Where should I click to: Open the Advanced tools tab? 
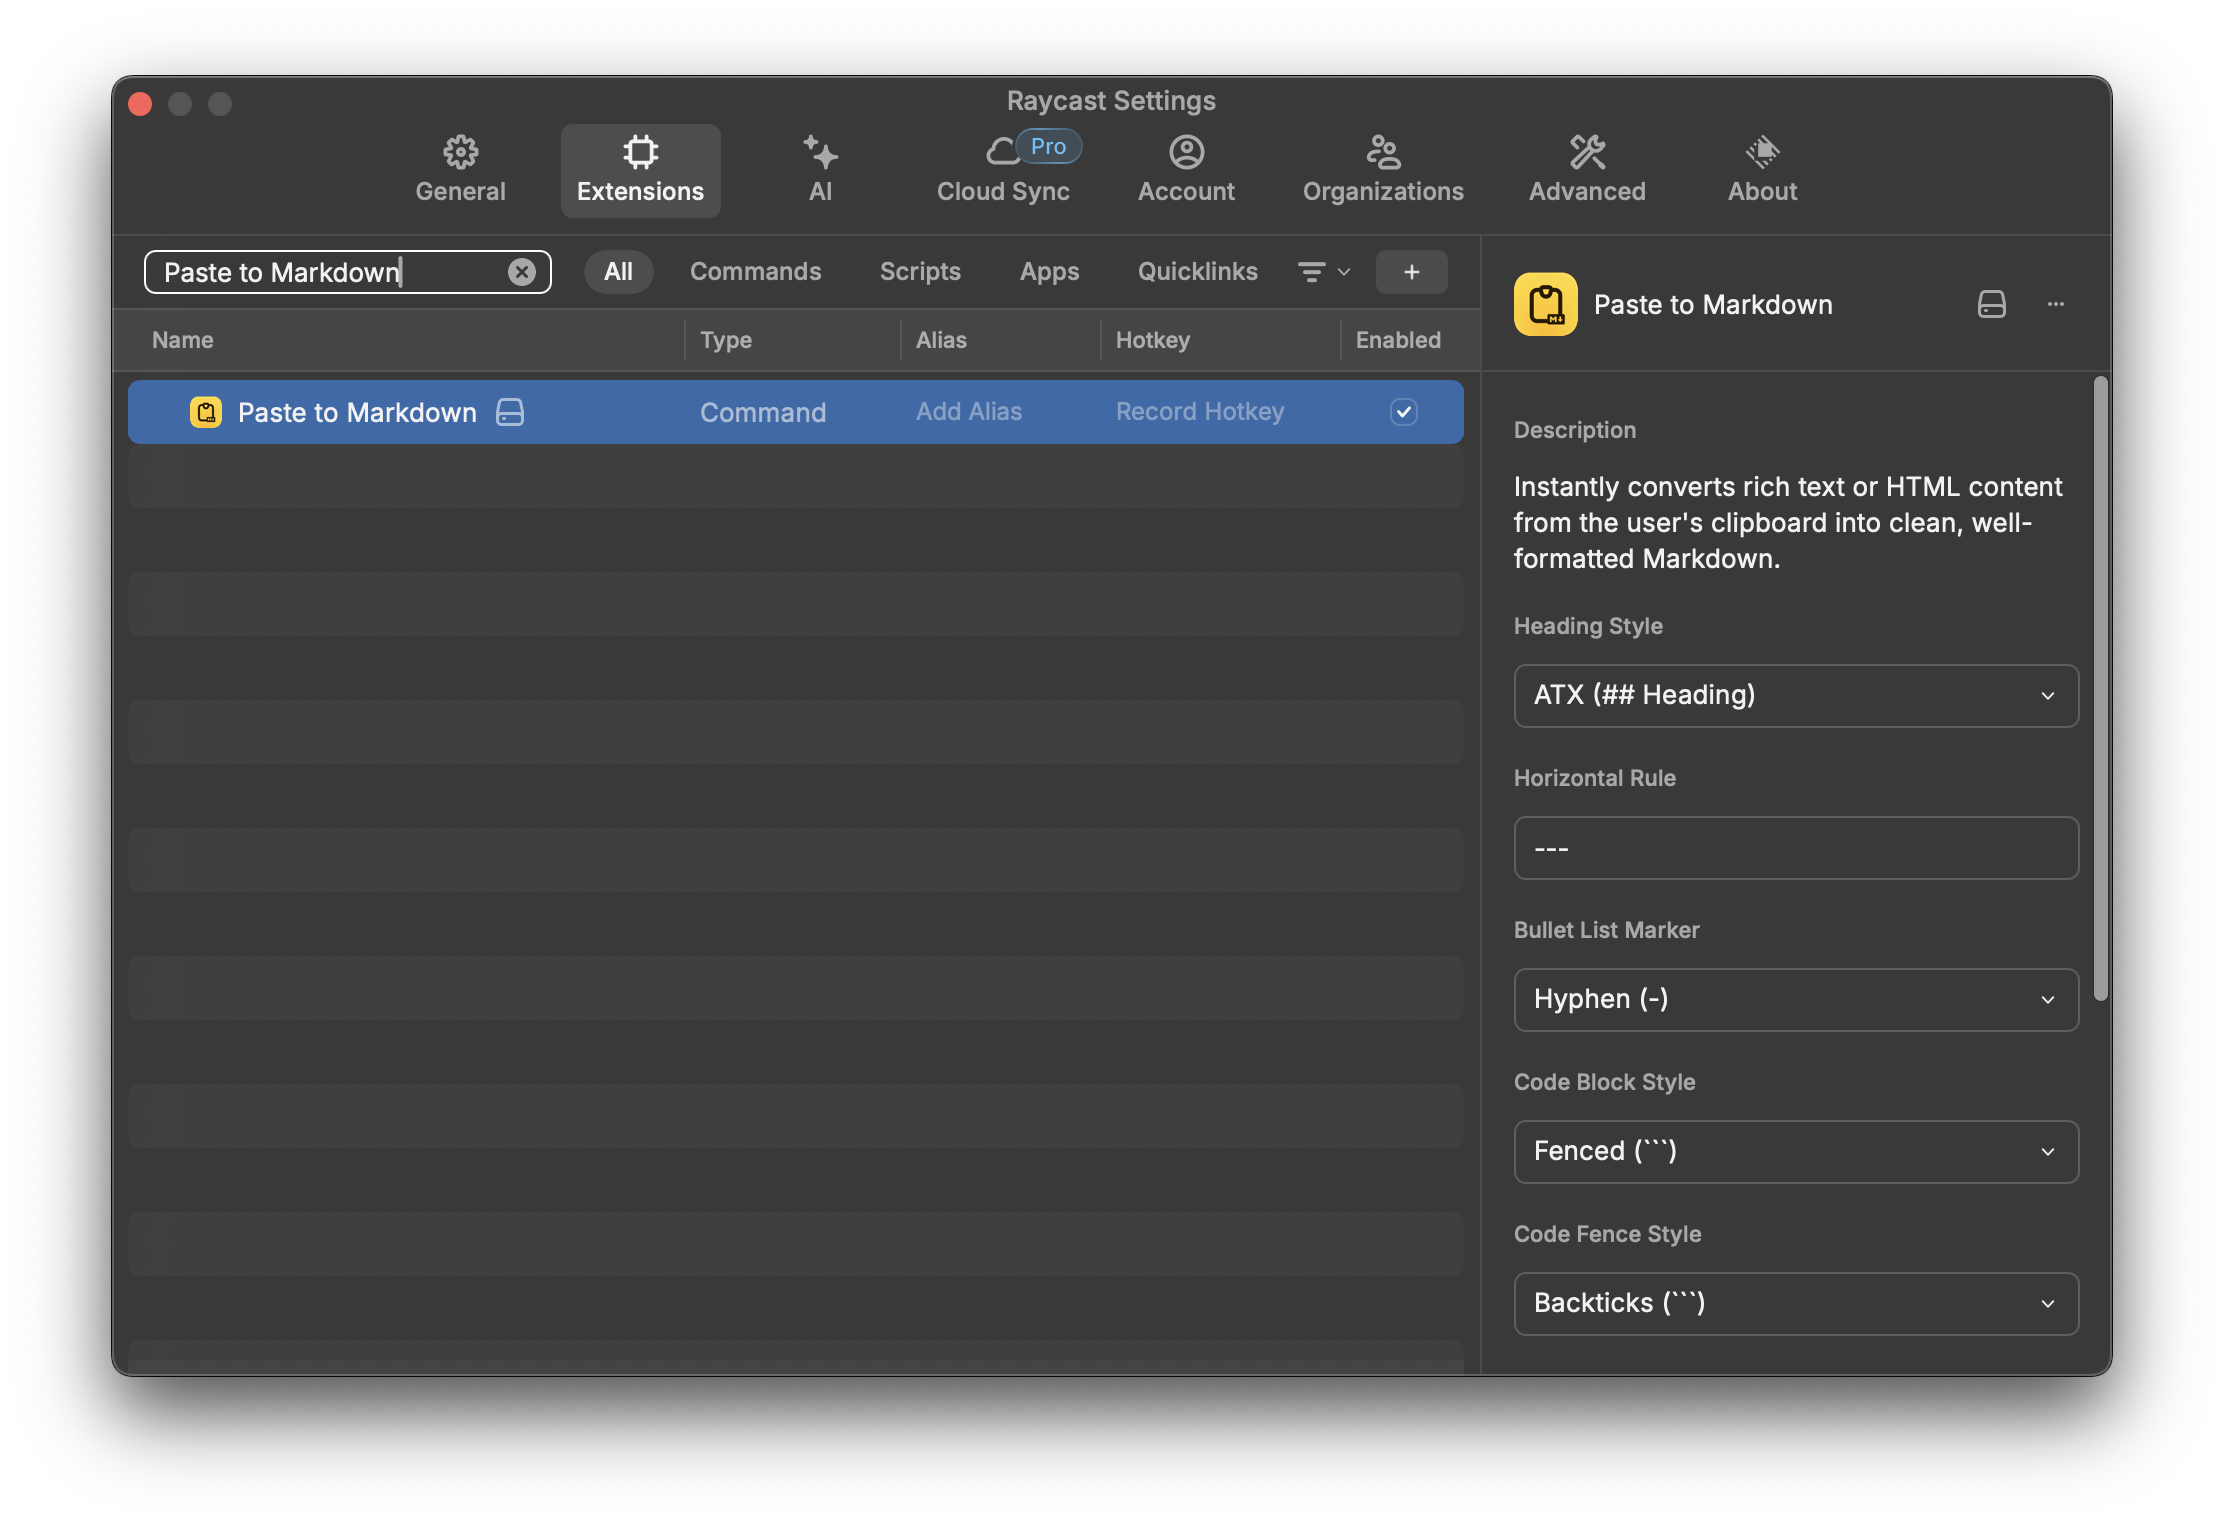pos(1587,170)
